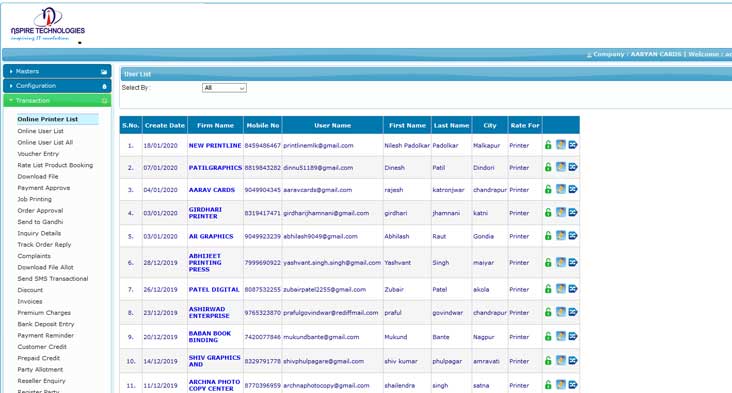The width and height of the screenshot is (732, 393).
Task: Click green unlock icon for NEW PRINTLINE
Action: click(x=548, y=145)
